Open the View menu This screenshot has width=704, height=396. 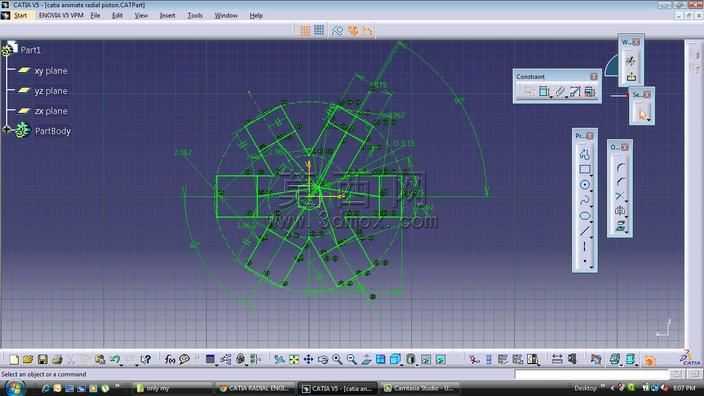point(141,15)
